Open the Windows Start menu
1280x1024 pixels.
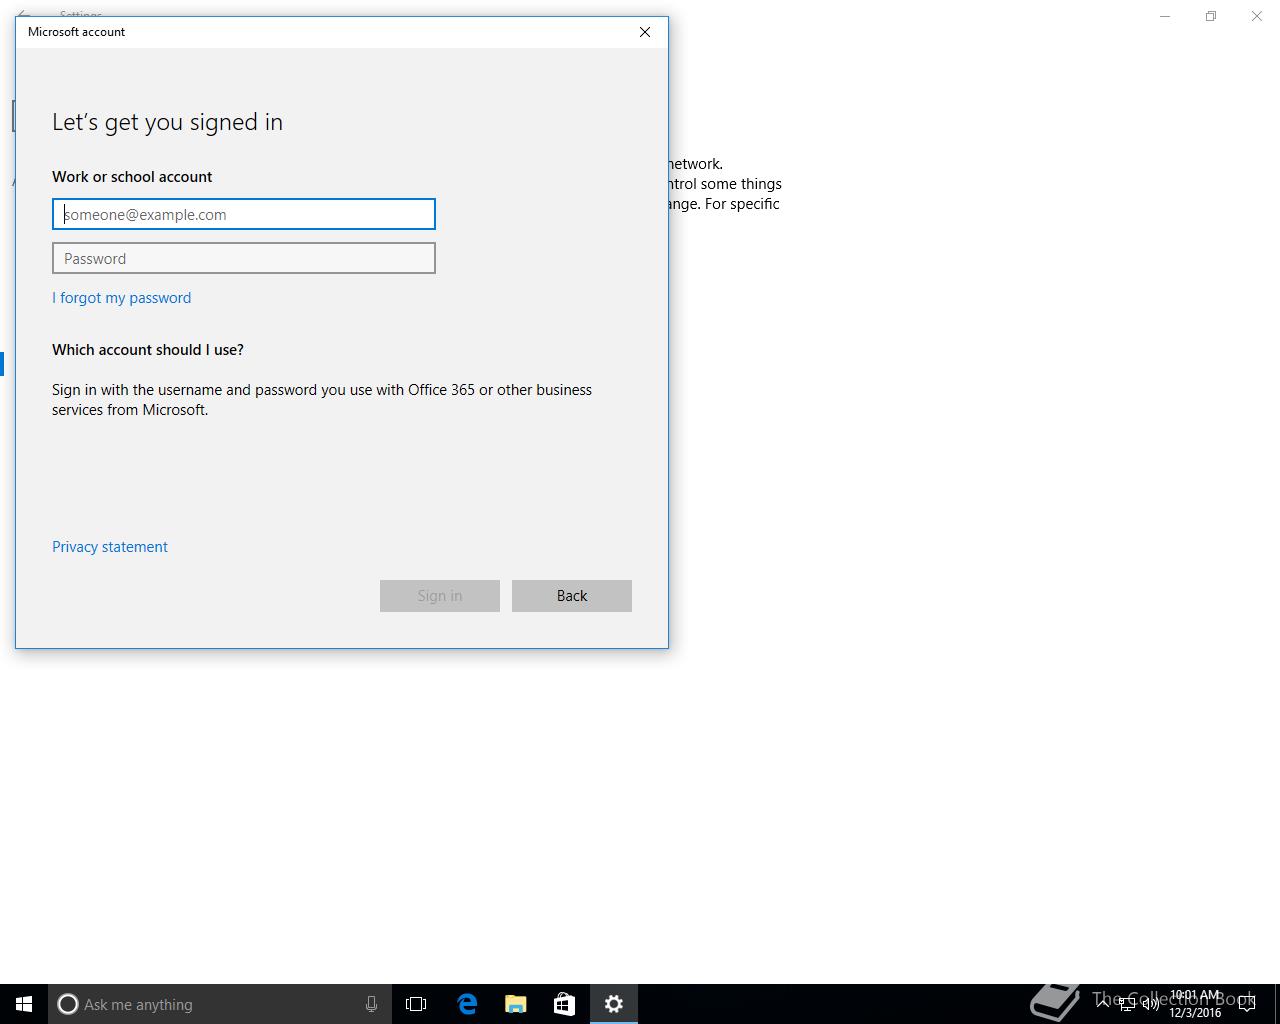tap(24, 1004)
